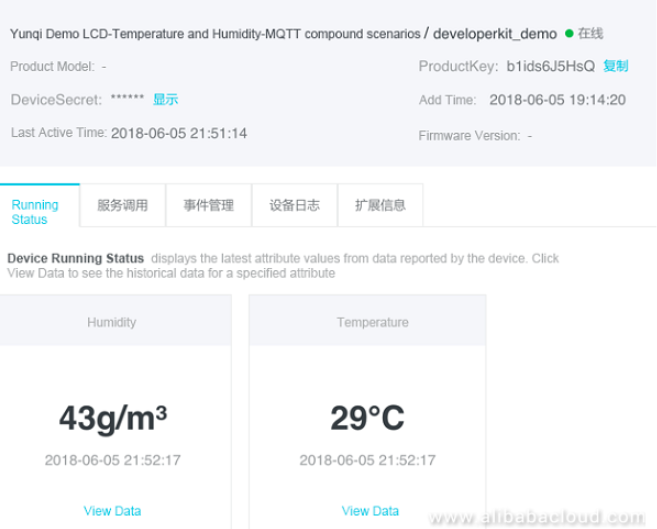The width and height of the screenshot is (657, 529).
Task: Open the 设备日志 tab
Action: 295,205
